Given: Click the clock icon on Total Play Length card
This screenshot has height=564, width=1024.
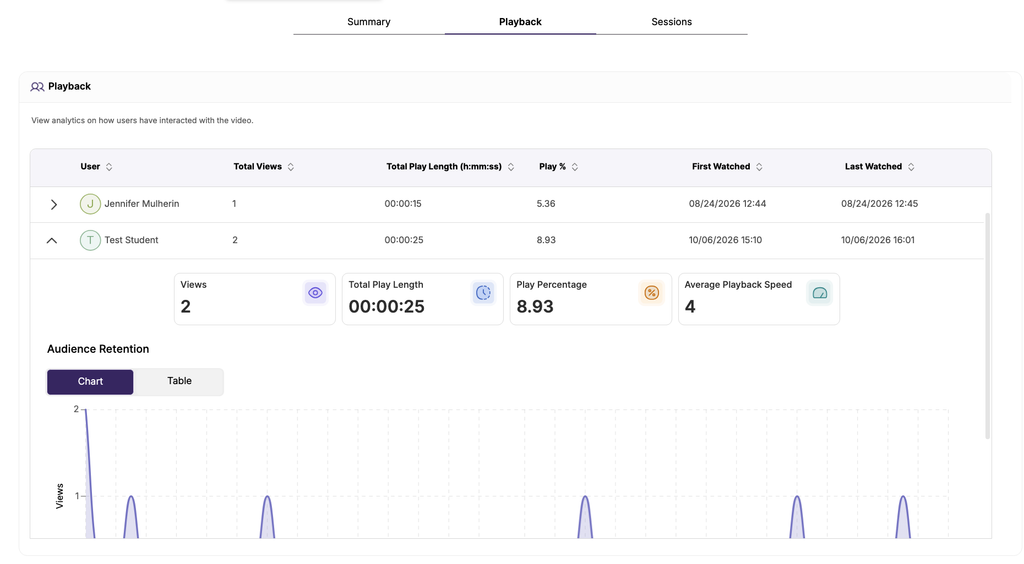Looking at the screenshot, I should (x=483, y=293).
